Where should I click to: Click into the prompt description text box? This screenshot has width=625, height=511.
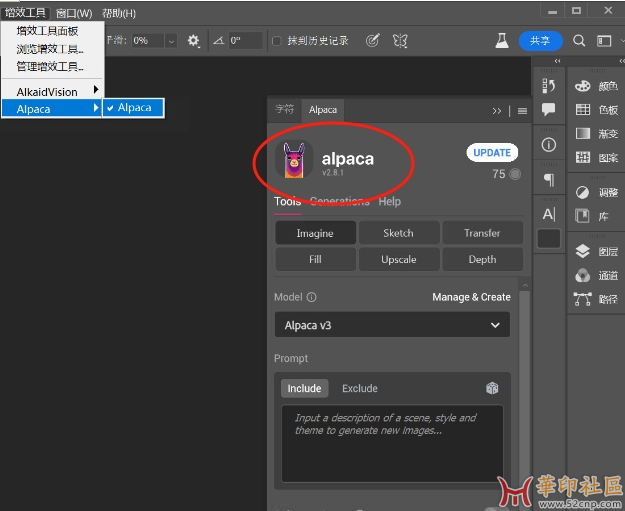(x=392, y=444)
